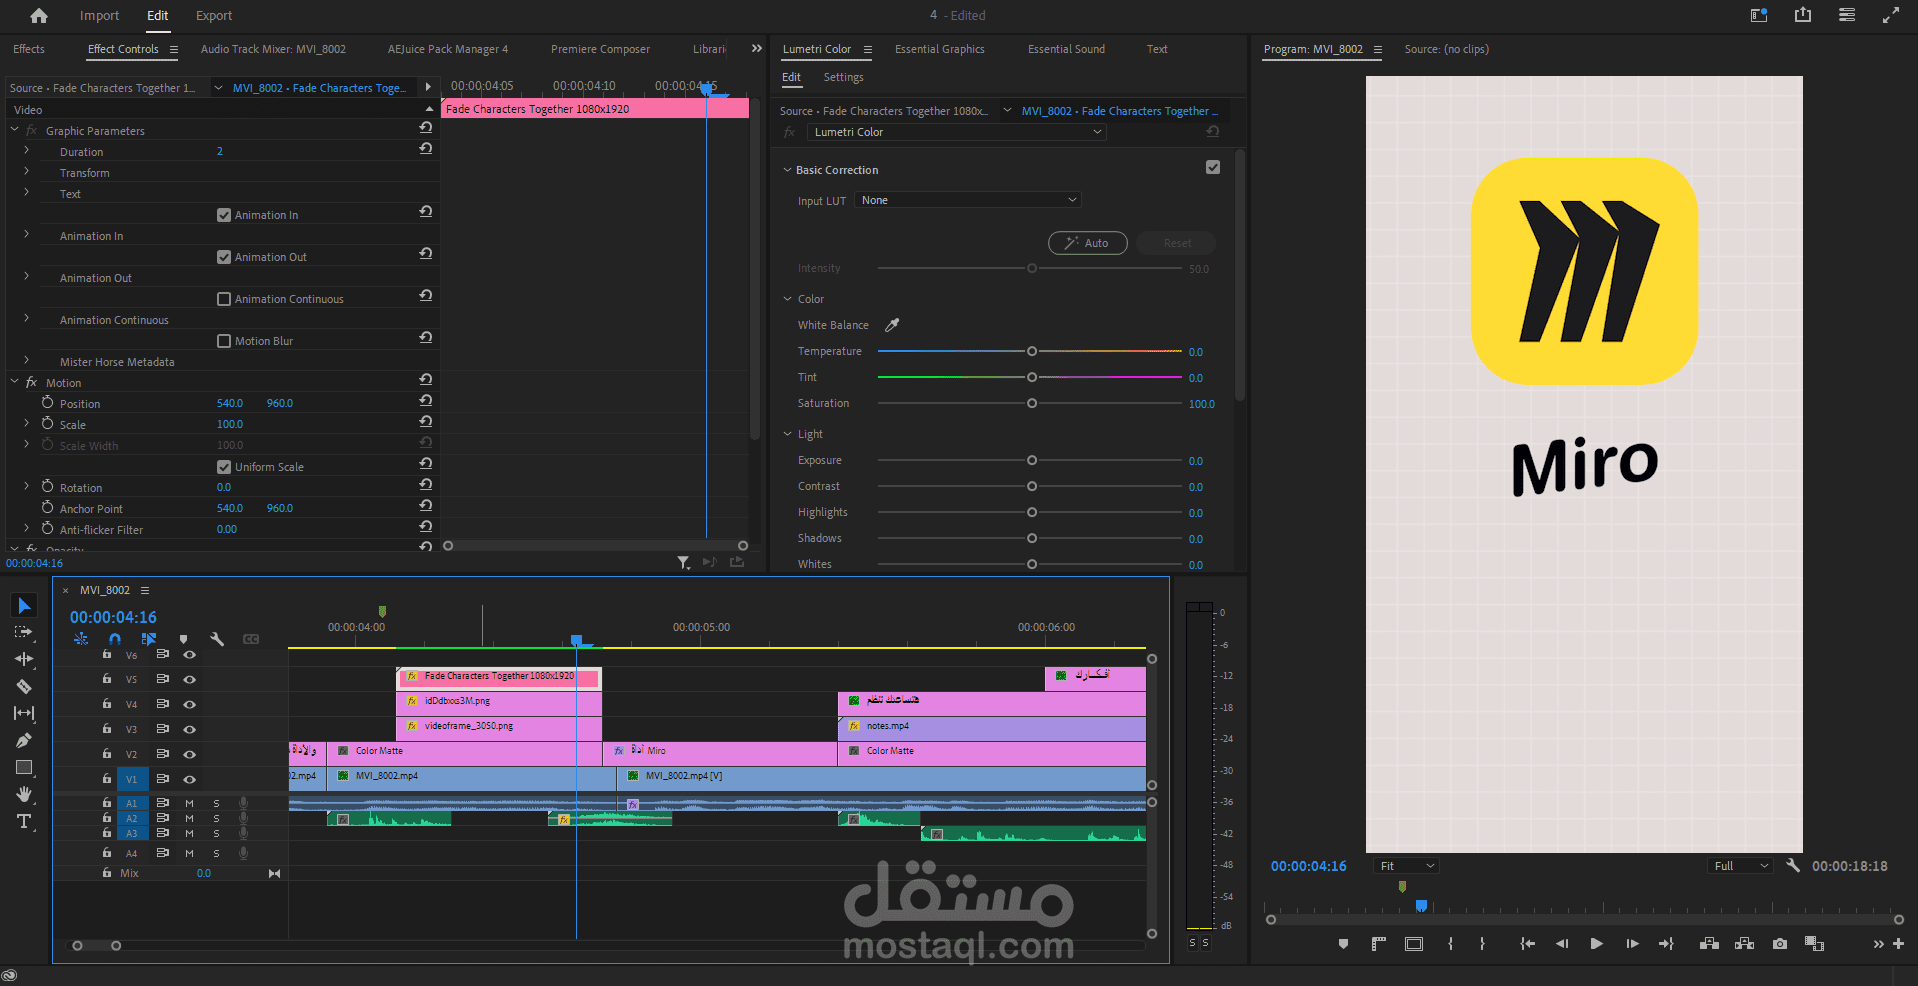Enable the Motion Blur checkbox
The height and width of the screenshot is (986, 1918).
(224, 341)
